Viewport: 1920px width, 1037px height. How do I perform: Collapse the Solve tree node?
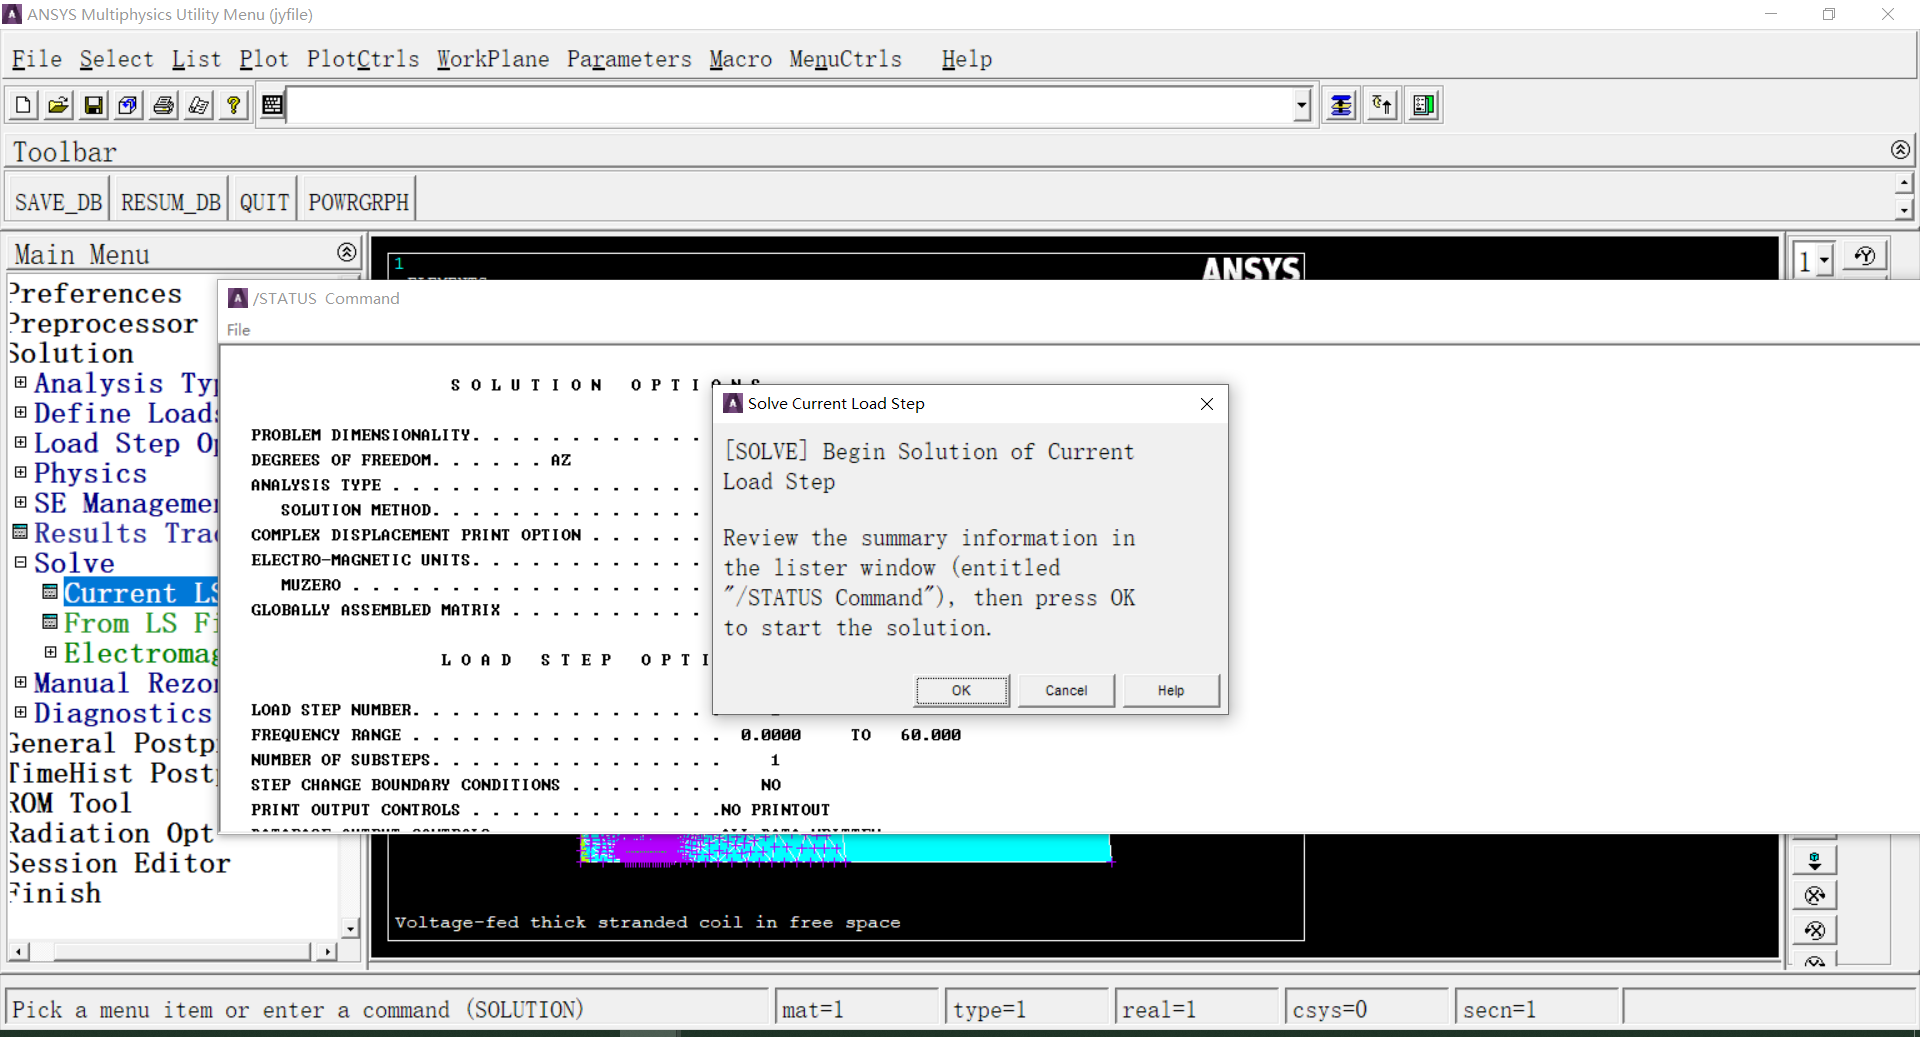[20, 562]
